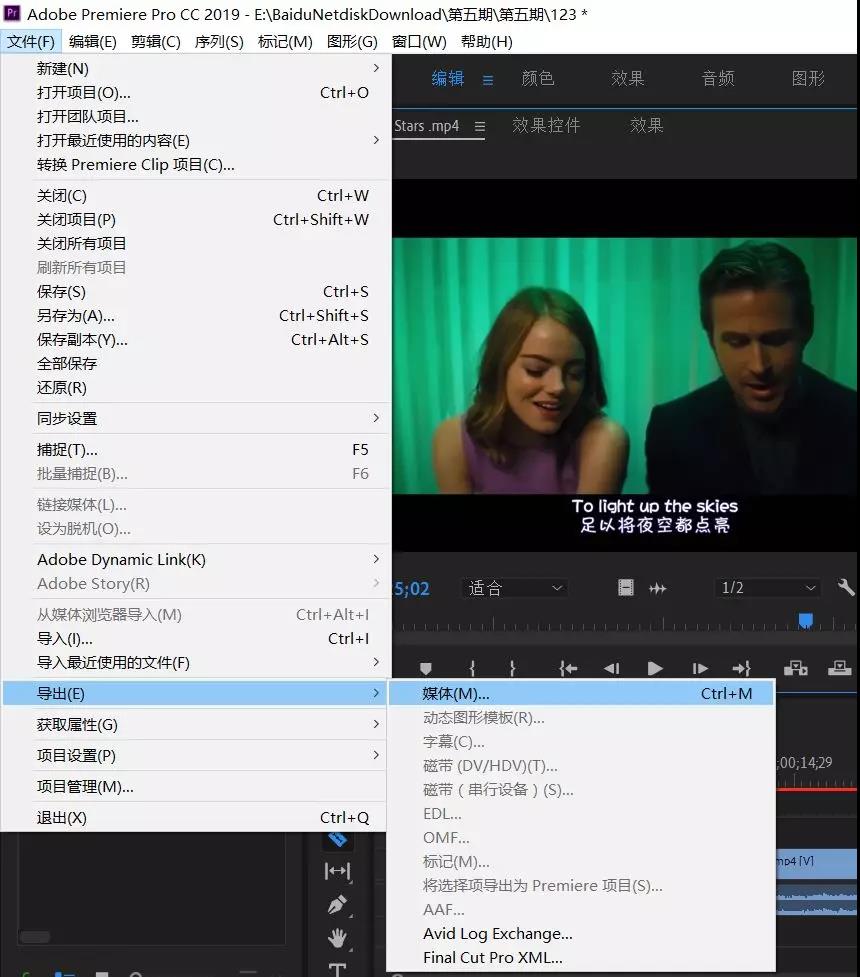The image size is (860, 977).
Task: Expand the 项目设置(P) submenu
Action: (x=196, y=756)
